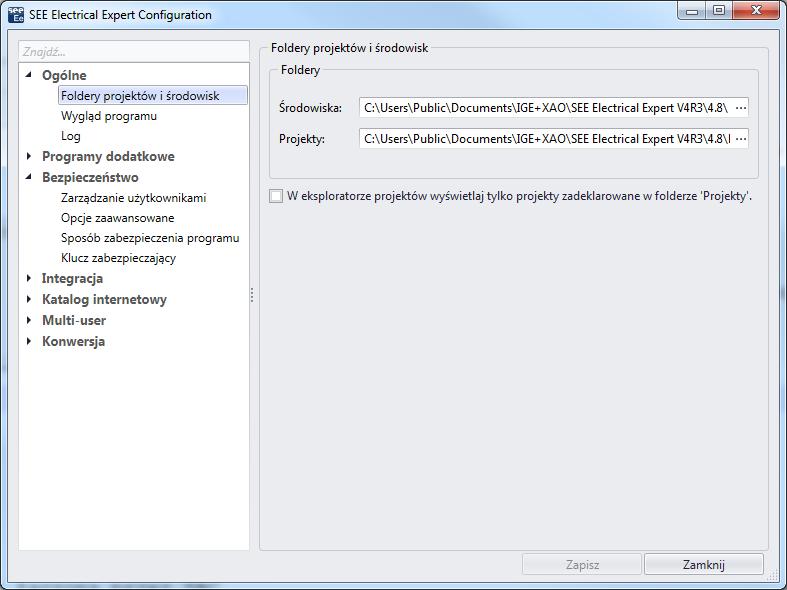Select the Ogólne category label

pyautogui.click(x=64, y=75)
